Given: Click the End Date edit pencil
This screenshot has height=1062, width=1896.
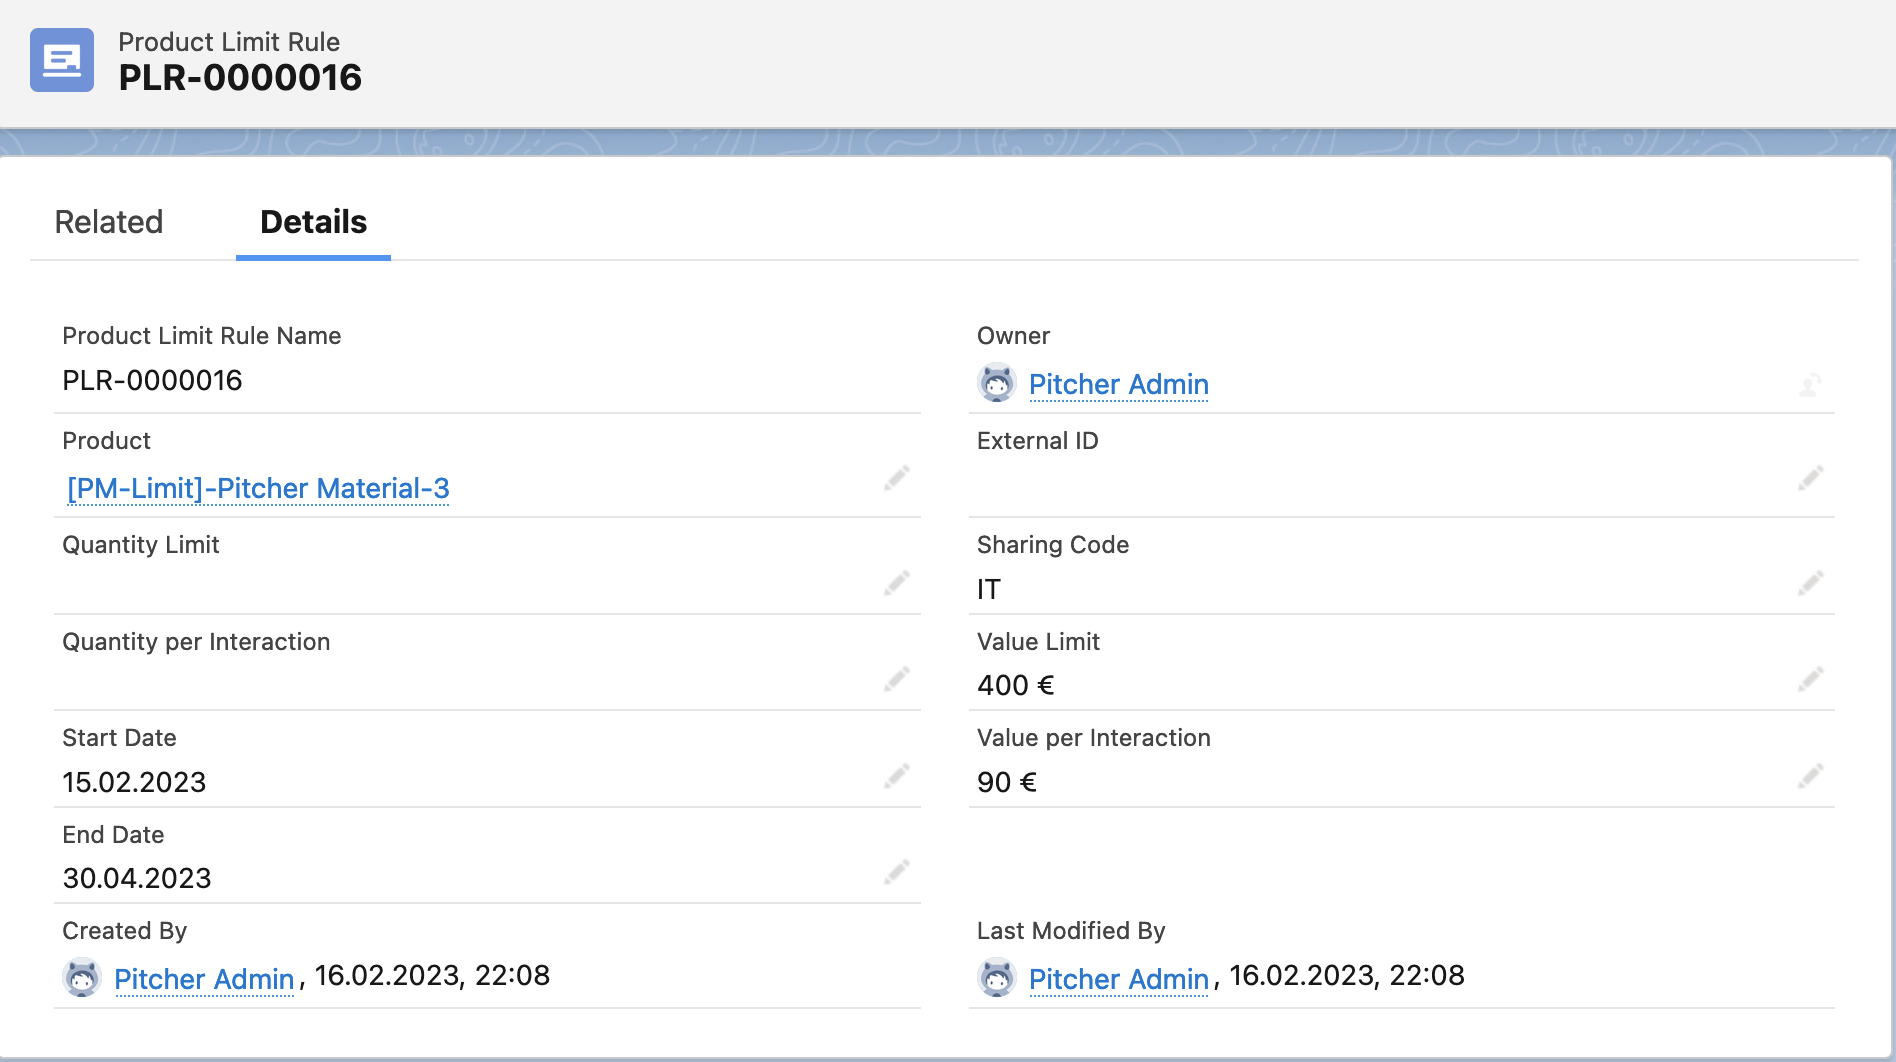Looking at the screenshot, I should click(897, 872).
